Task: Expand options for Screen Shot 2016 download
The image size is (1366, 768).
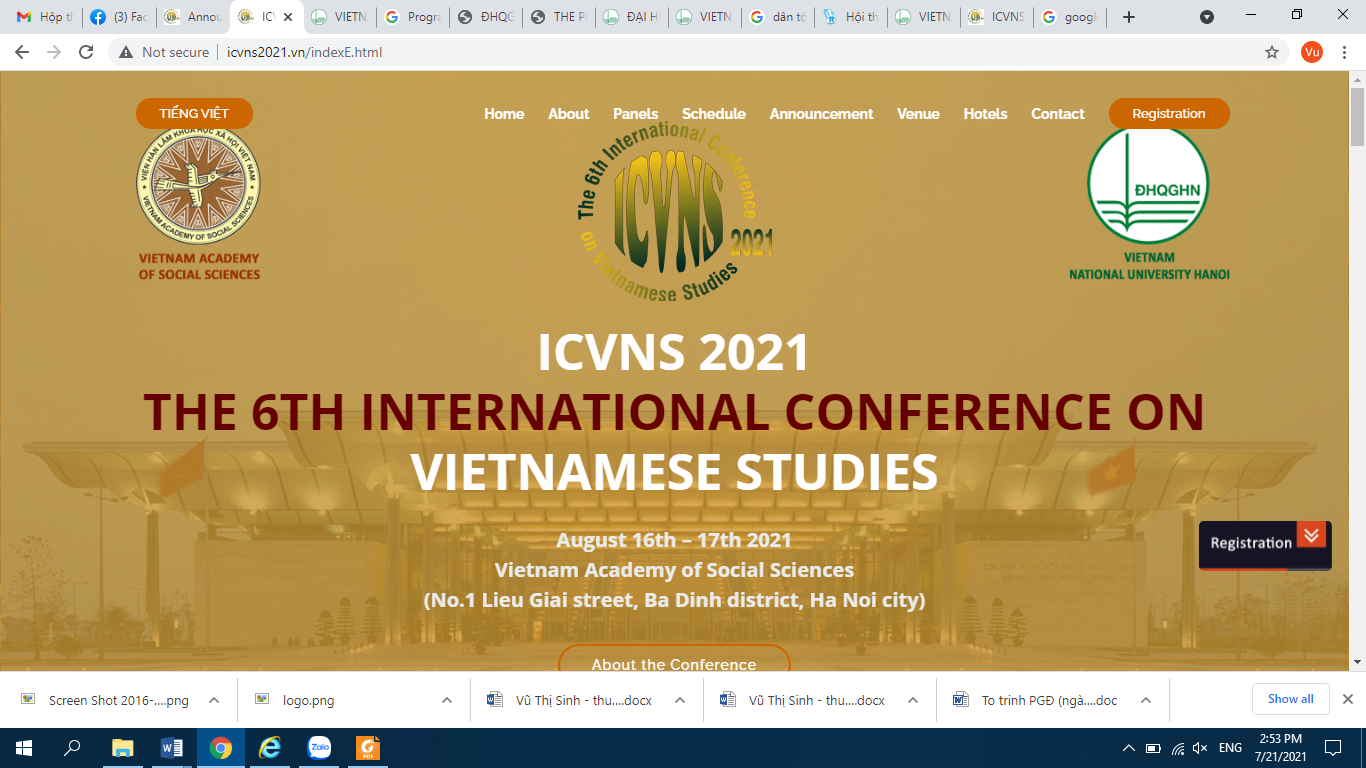Action: 214,700
